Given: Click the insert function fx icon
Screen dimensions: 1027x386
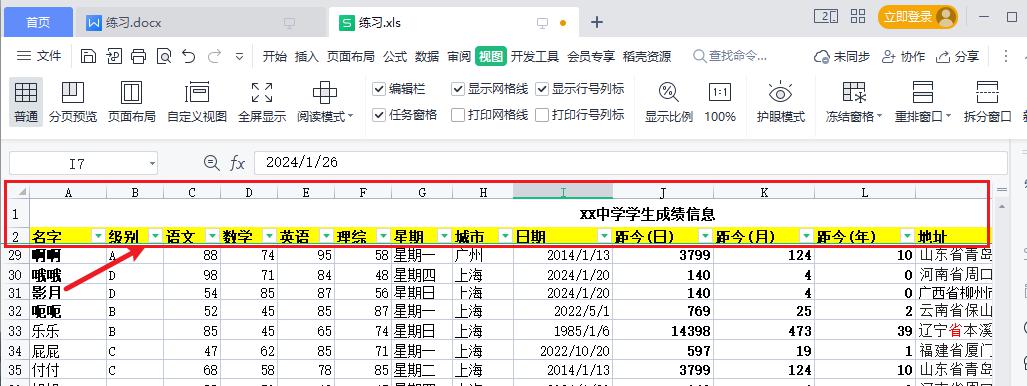Looking at the screenshot, I should [237, 163].
